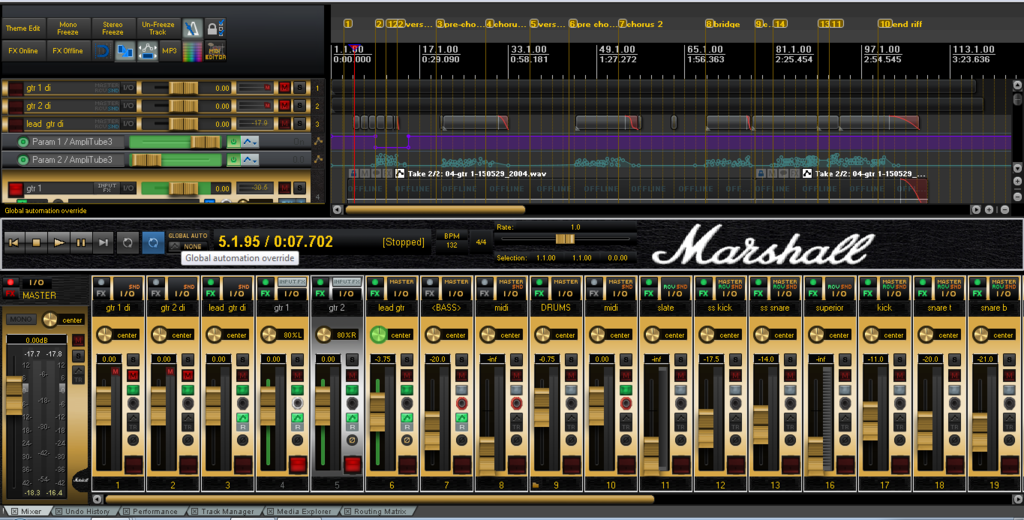Viewport: 1024px width, 520px height.
Task: Toggle the grey repeat loop button
Action: pyautogui.click(x=128, y=242)
